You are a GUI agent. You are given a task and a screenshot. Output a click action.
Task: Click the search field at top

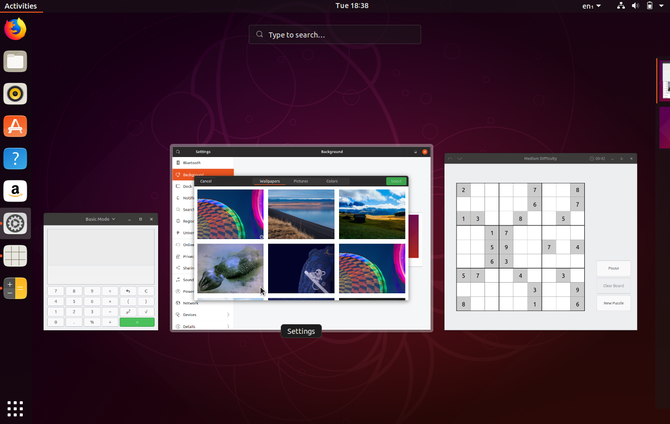tap(335, 35)
